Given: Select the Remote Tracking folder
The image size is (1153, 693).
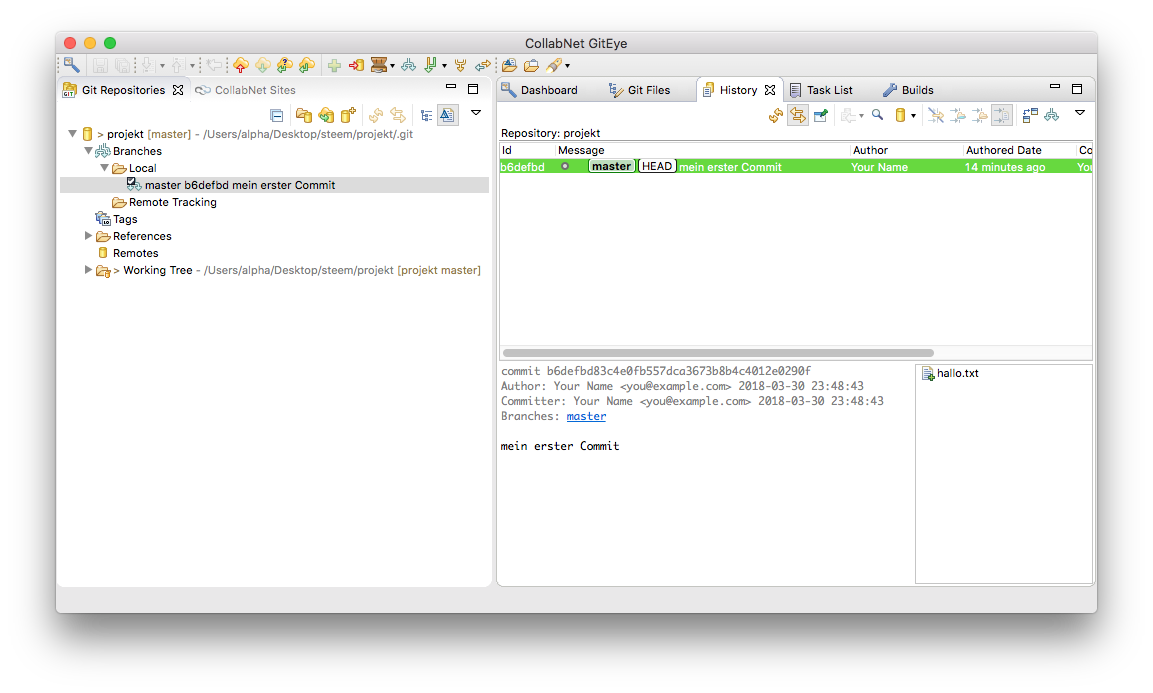Looking at the screenshot, I should pyautogui.click(x=164, y=202).
